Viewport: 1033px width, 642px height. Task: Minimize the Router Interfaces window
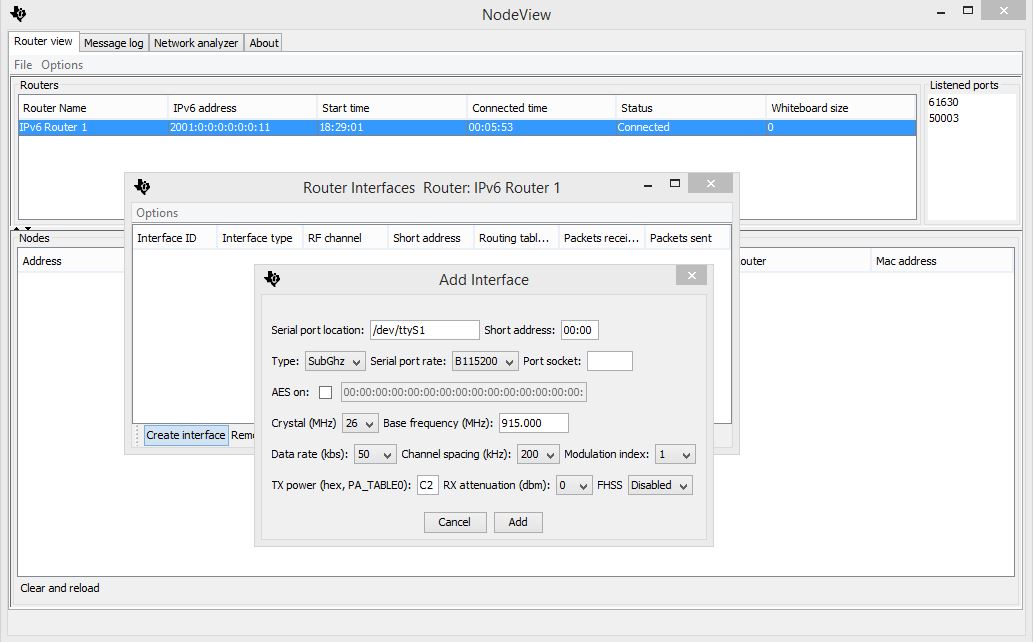click(x=648, y=187)
